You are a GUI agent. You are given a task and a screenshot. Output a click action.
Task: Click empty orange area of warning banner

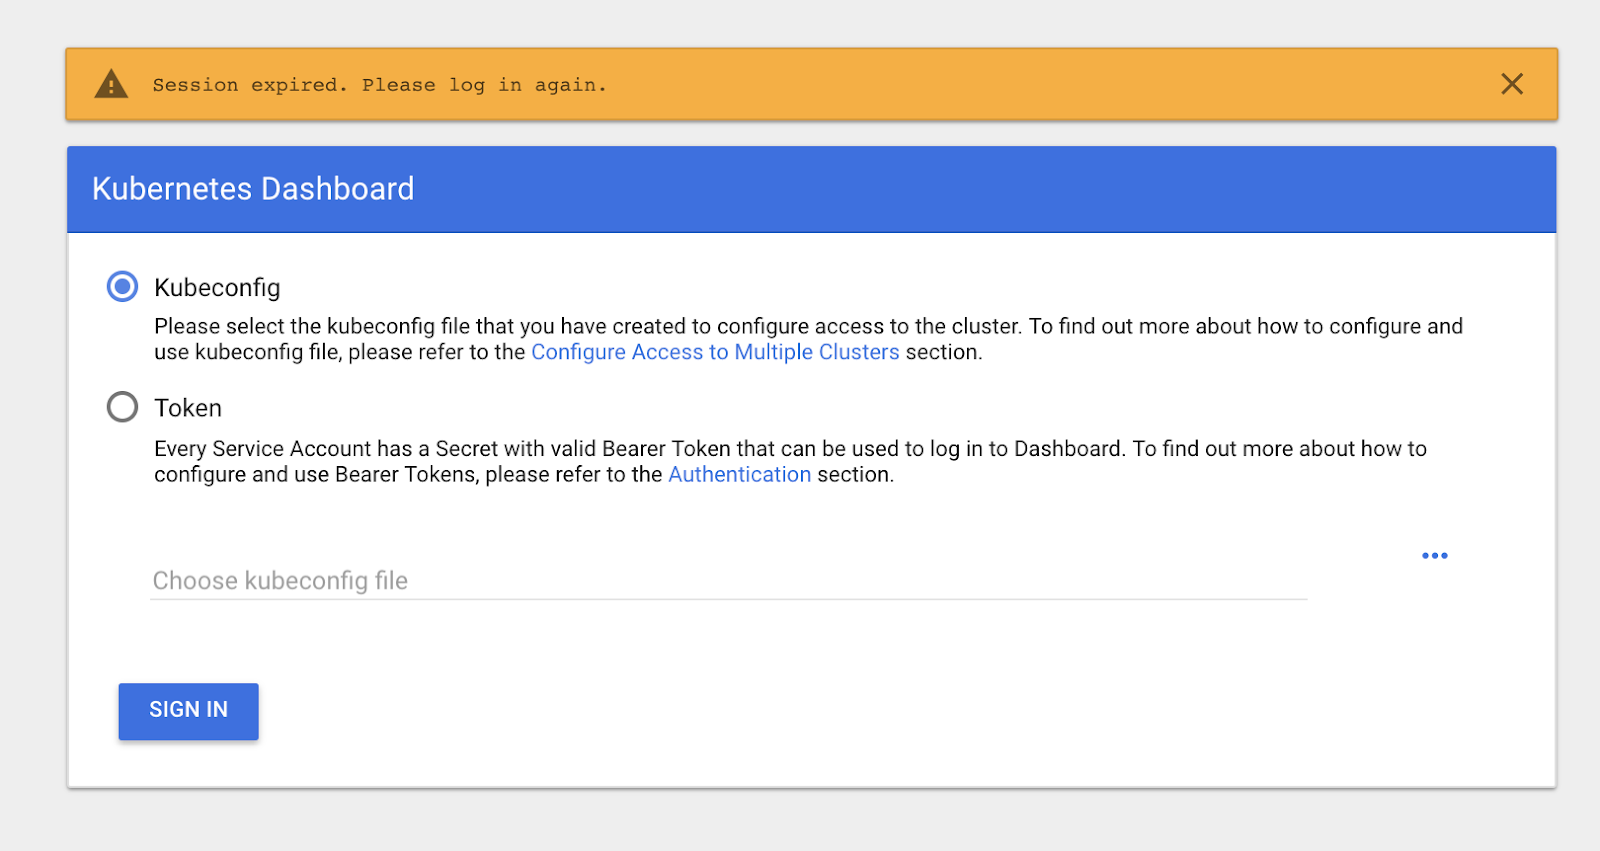(1000, 85)
